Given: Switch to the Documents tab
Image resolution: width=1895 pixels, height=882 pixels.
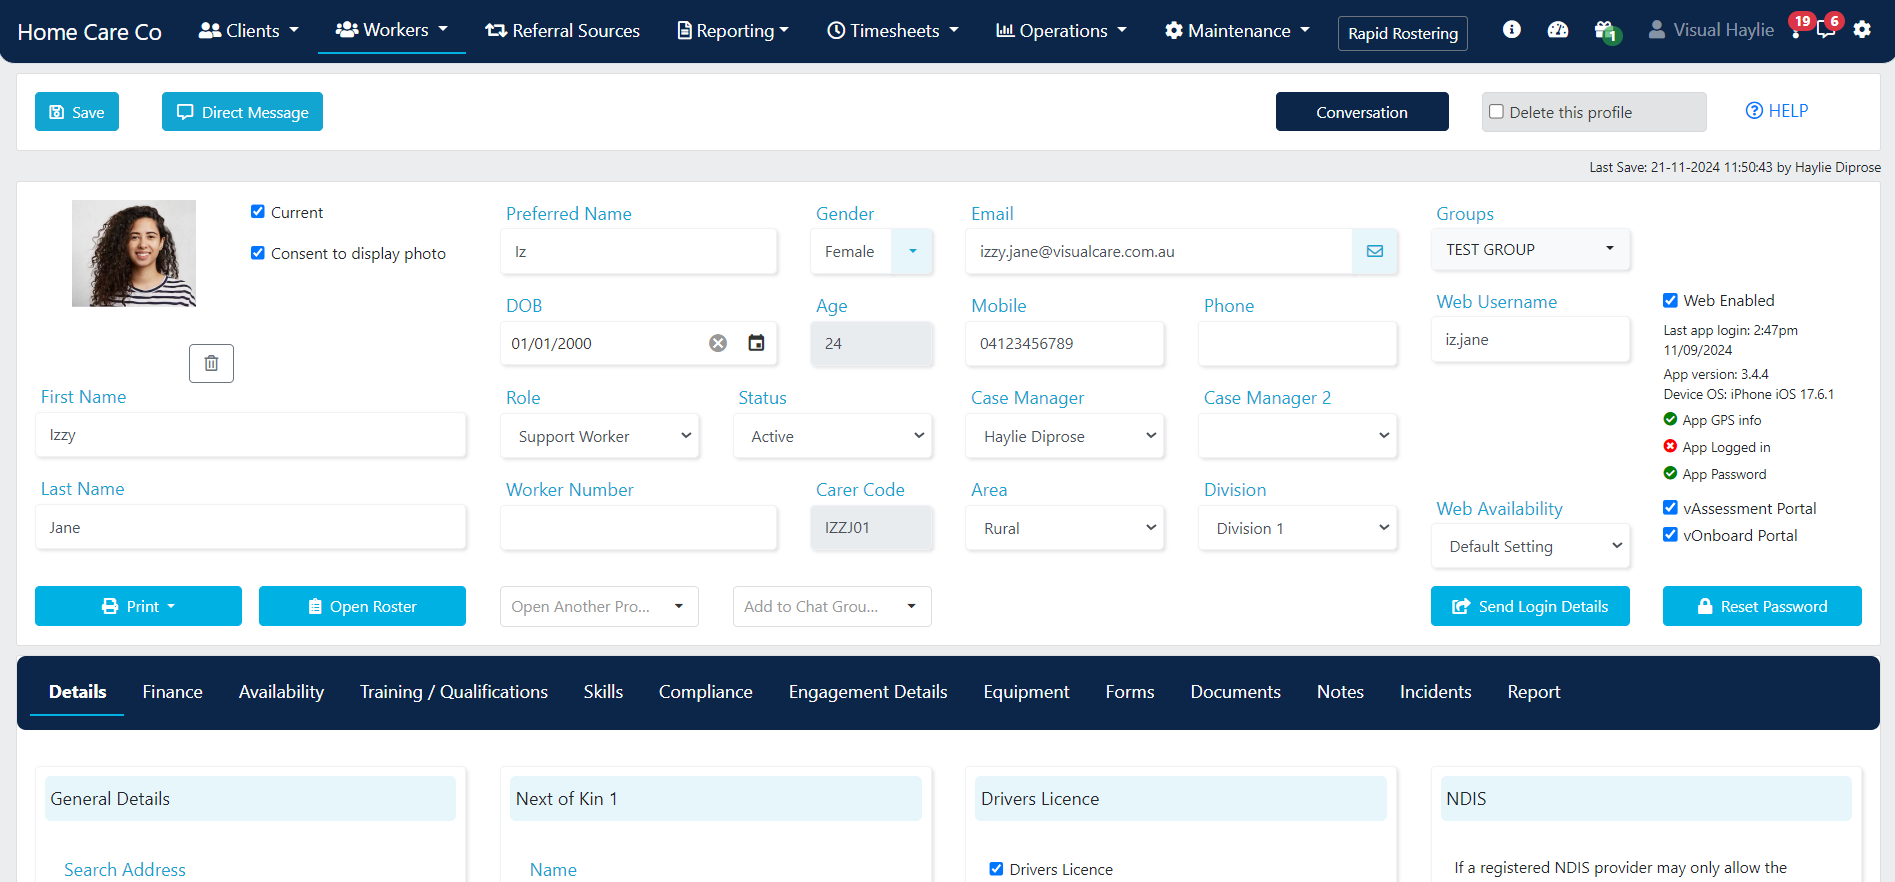Looking at the screenshot, I should coord(1235,692).
